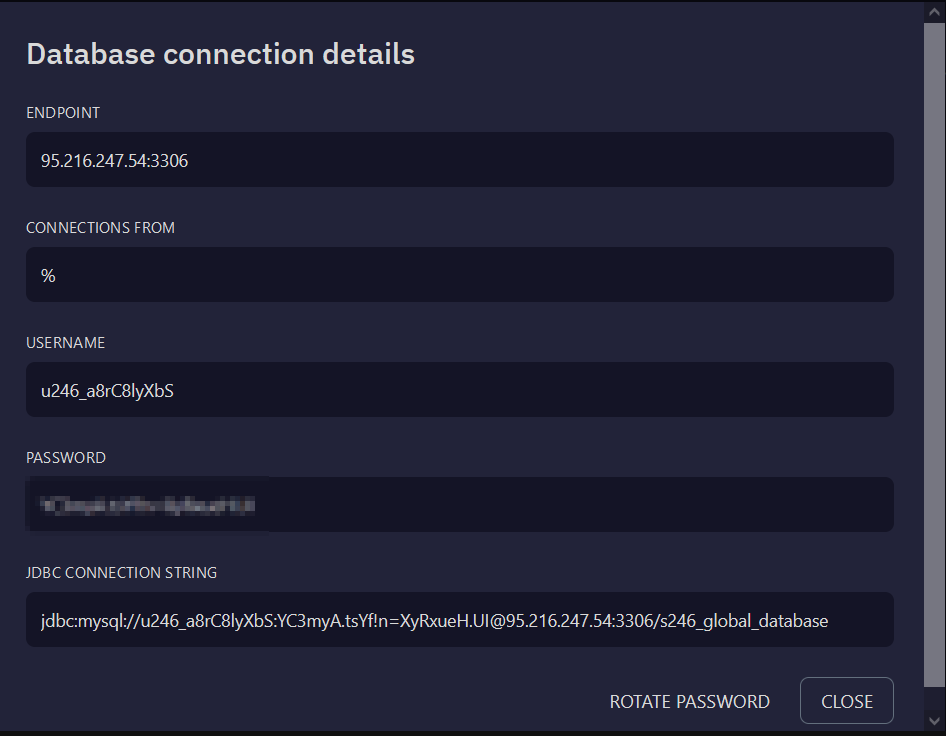The height and width of the screenshot is (736, 946).
Task: Click the "Database connection details" heading
Action: 220,54
